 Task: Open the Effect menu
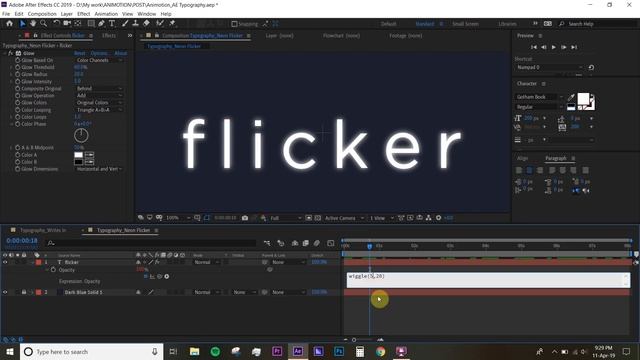[x=84, y=14]
